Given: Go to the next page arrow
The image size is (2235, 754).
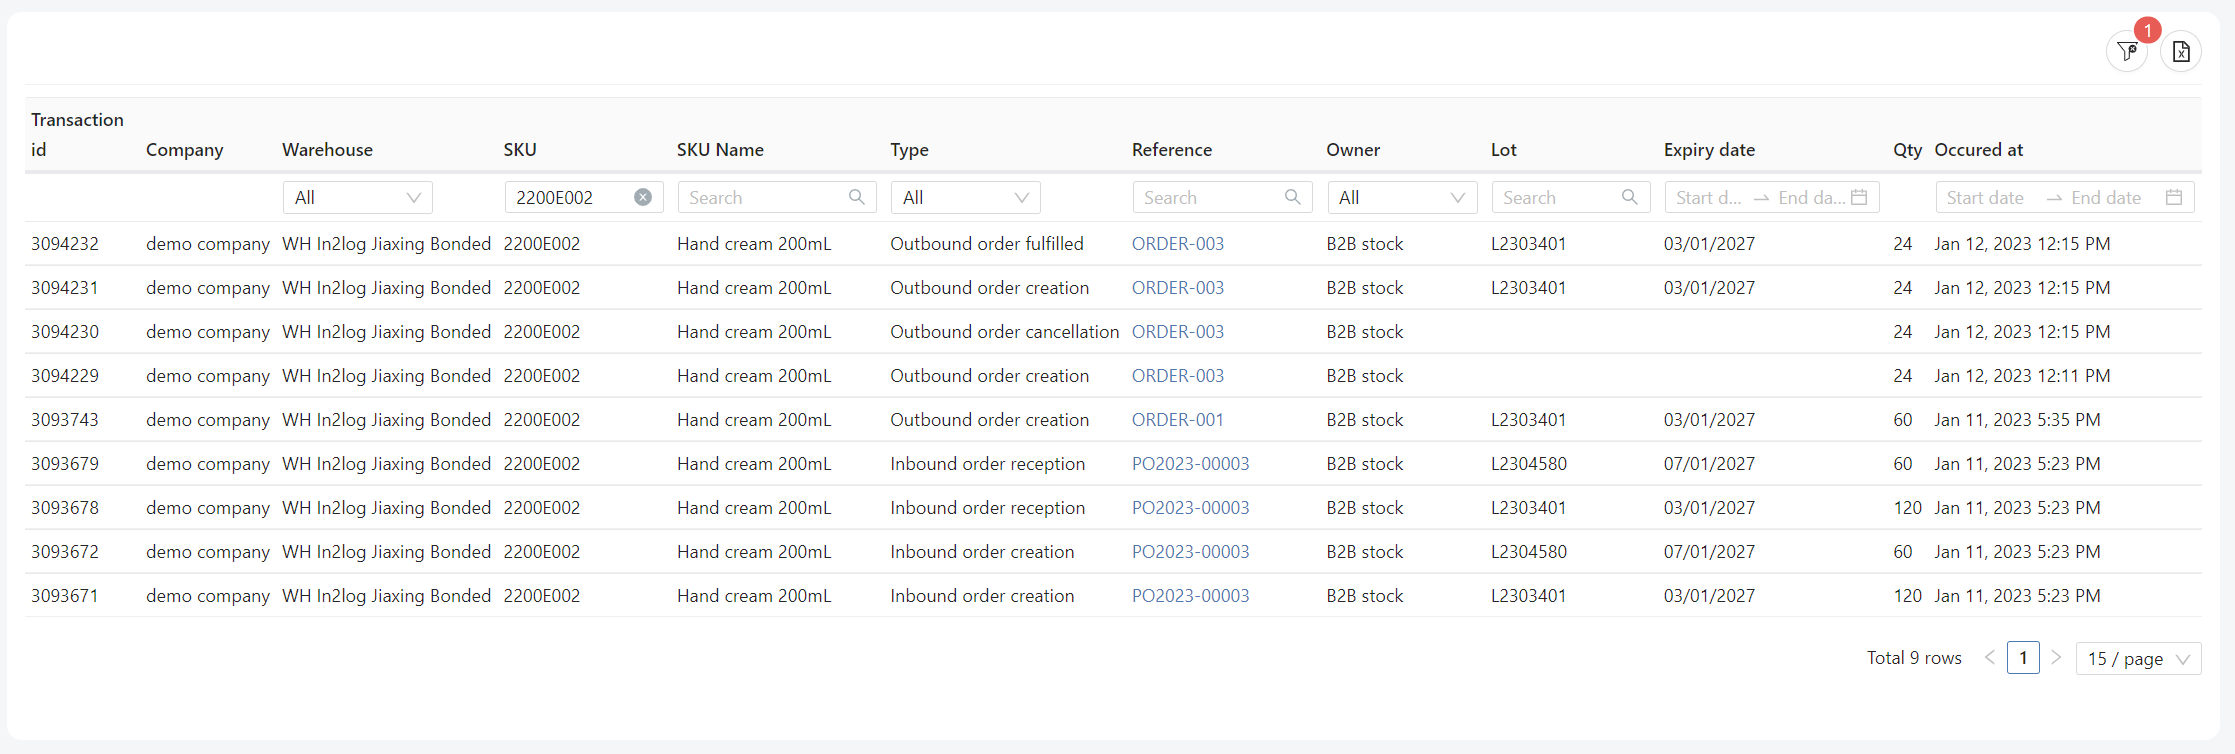Looking at the screenshot, I should pyautogui.click(x=2056, y=658).
